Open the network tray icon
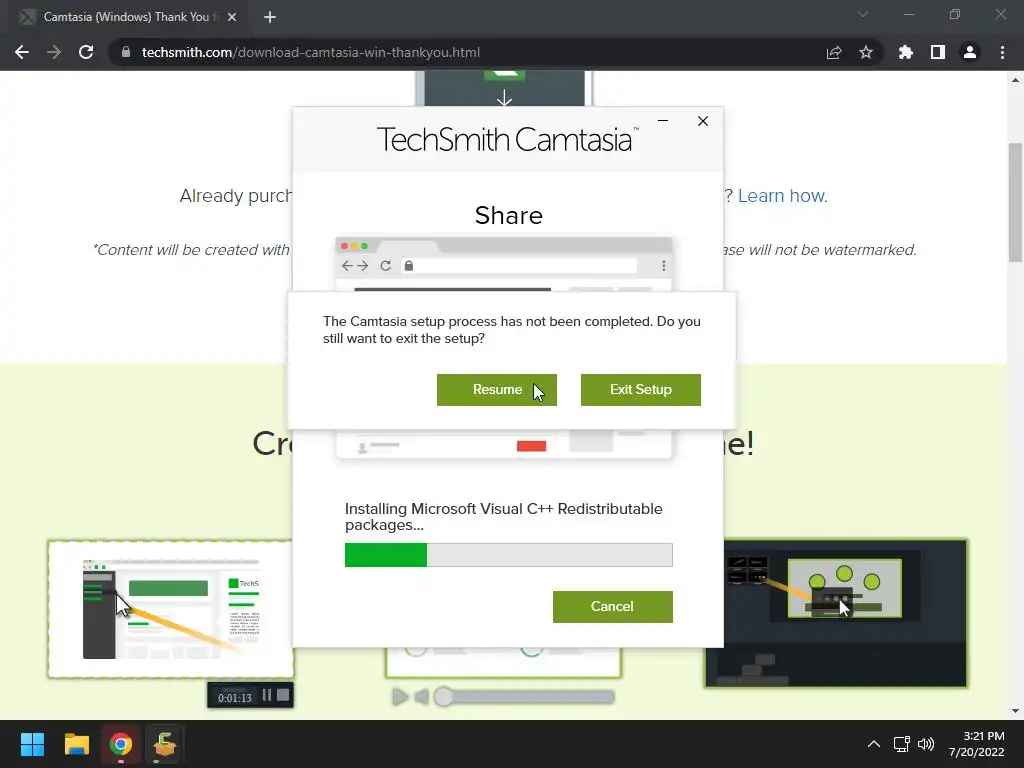 [x=902, y=744]
